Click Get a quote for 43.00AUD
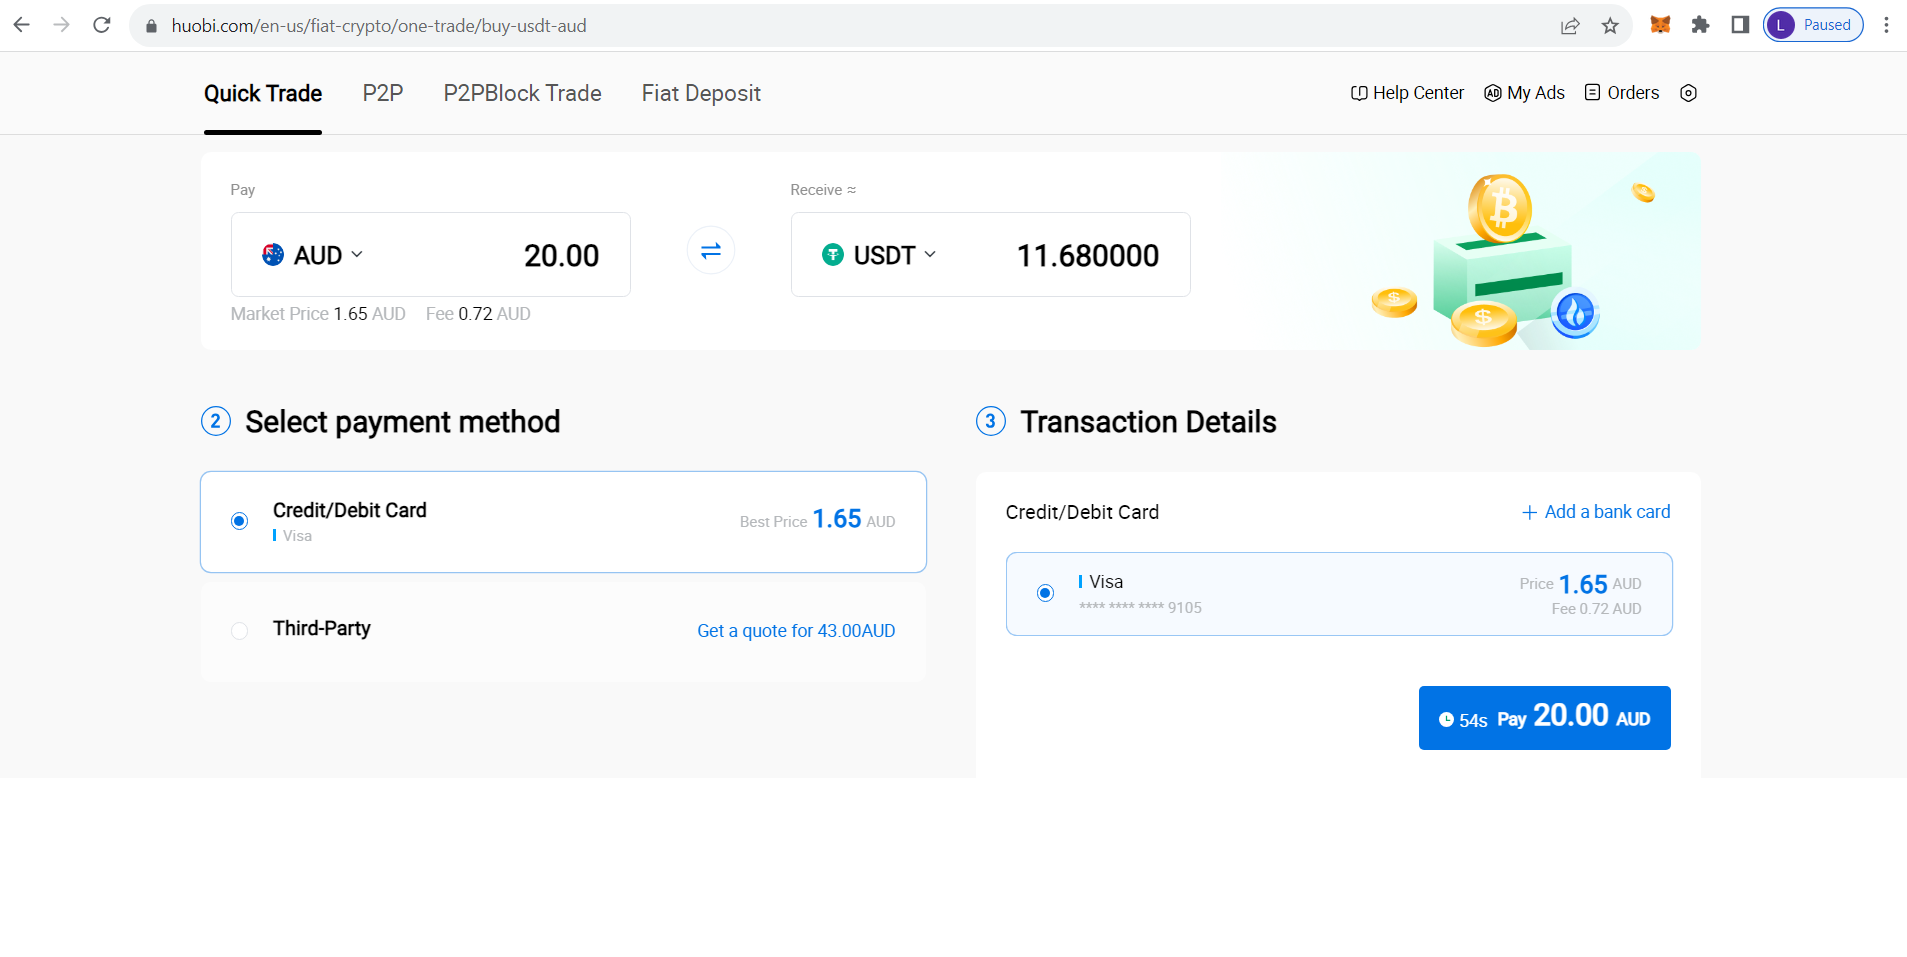Screen dimensions: 1907x957 (796, 631)
